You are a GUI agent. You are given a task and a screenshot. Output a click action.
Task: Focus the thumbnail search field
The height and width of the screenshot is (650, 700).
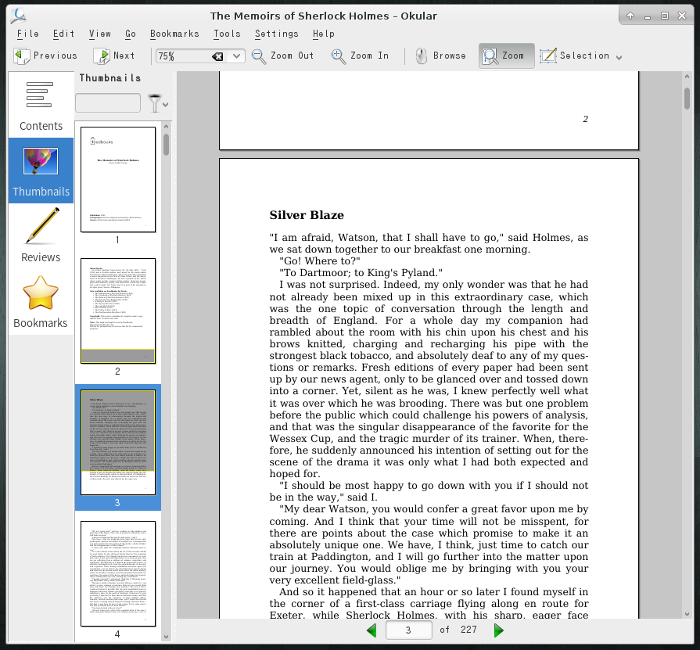click(108, 103)
